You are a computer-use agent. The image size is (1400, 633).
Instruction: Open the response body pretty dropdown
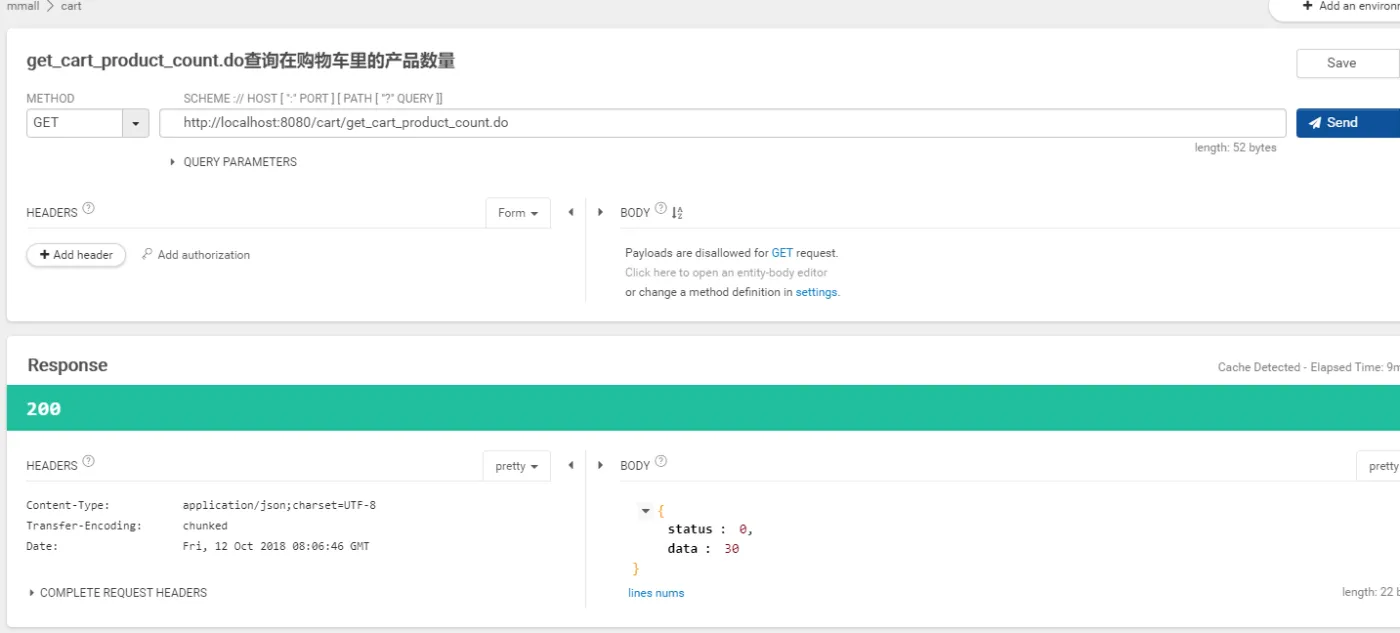1378,466
